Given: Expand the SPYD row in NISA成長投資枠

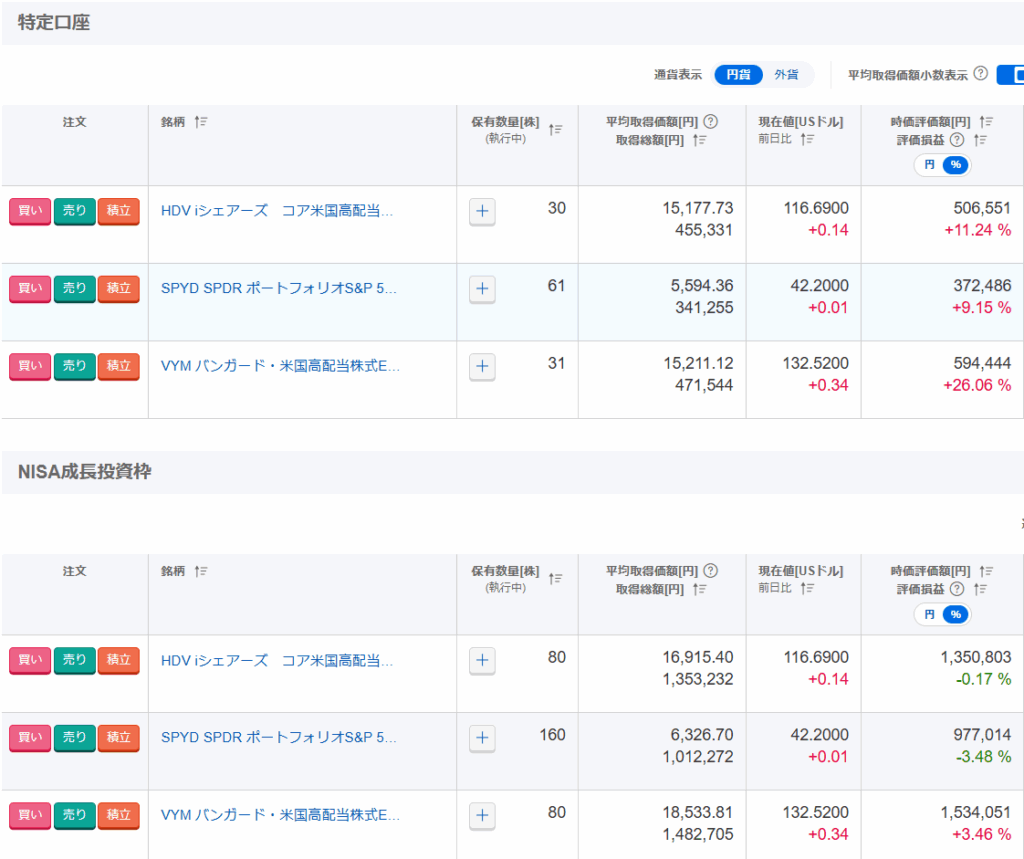Looking at the screenshot, I should click(482, 738).
